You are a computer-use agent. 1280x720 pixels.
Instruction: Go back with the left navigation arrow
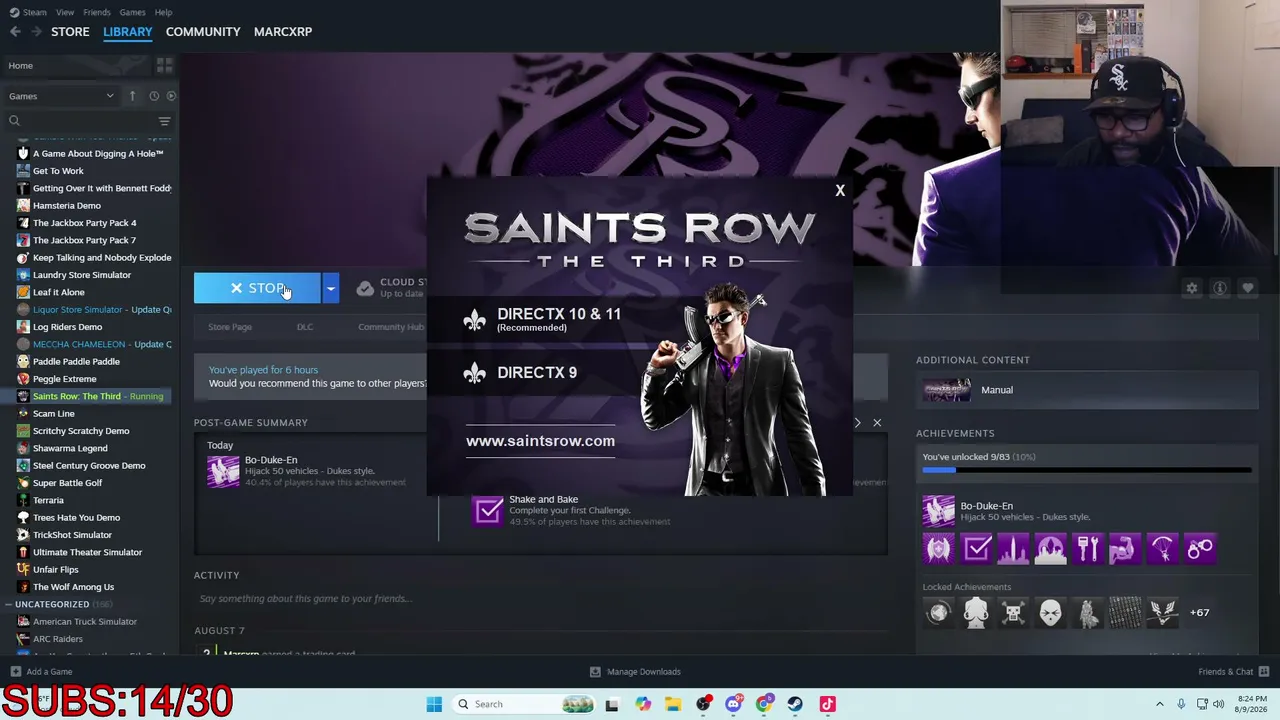coord(15,32)
